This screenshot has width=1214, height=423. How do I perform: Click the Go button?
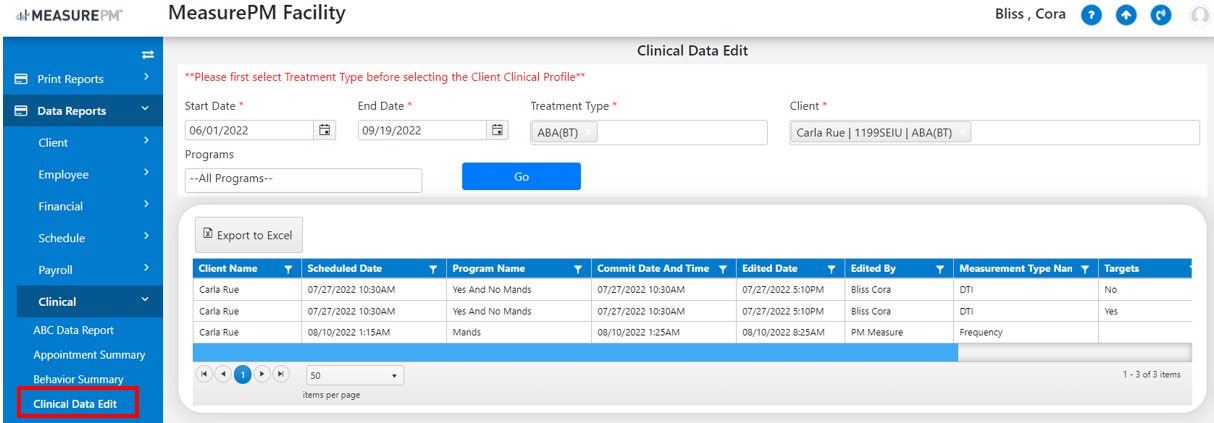tap(521, 177)
